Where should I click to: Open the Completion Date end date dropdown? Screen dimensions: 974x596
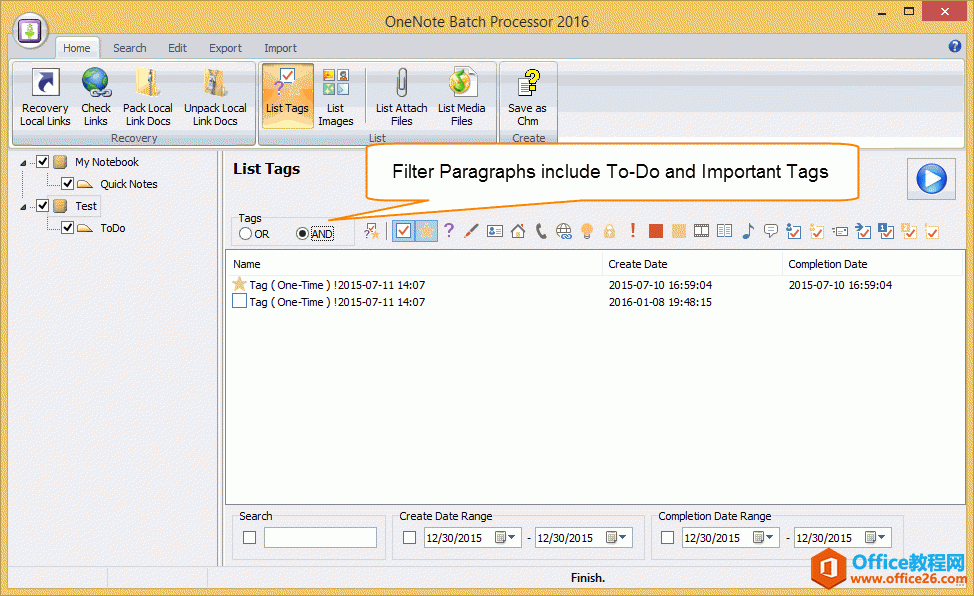(x=881, y=538)
